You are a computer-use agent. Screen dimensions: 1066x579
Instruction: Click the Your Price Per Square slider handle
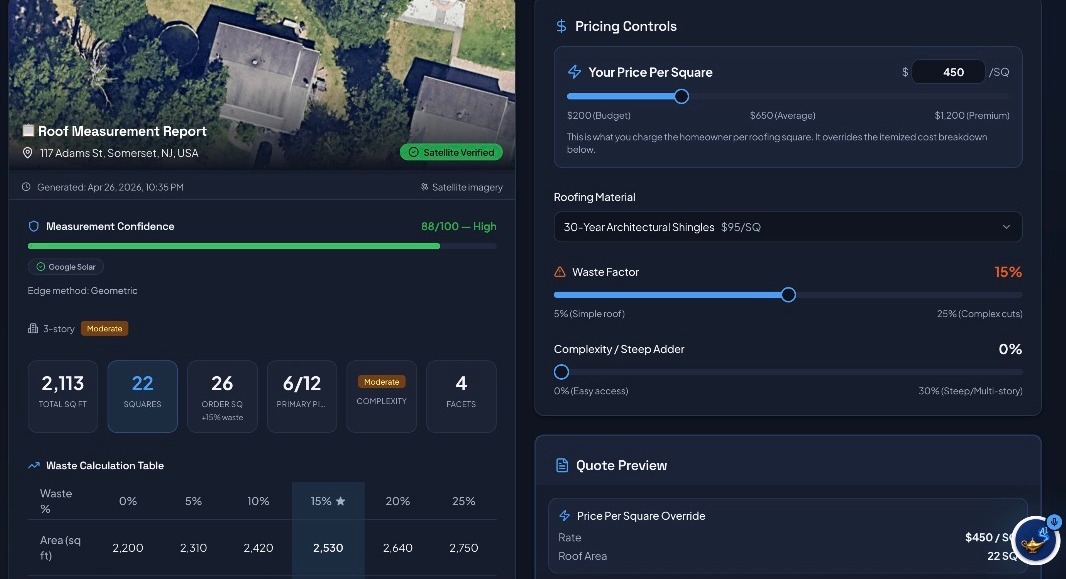(x=681, y=96)
